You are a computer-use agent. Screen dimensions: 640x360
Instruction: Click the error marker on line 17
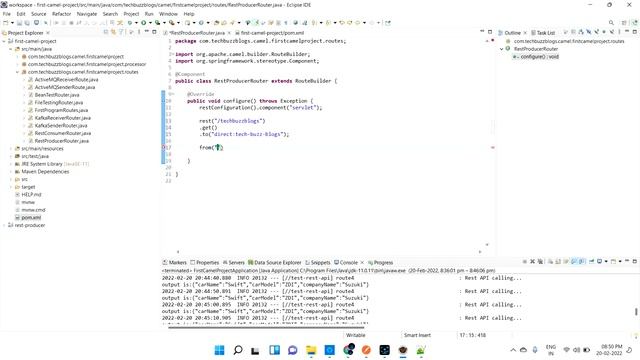(164, 147)
